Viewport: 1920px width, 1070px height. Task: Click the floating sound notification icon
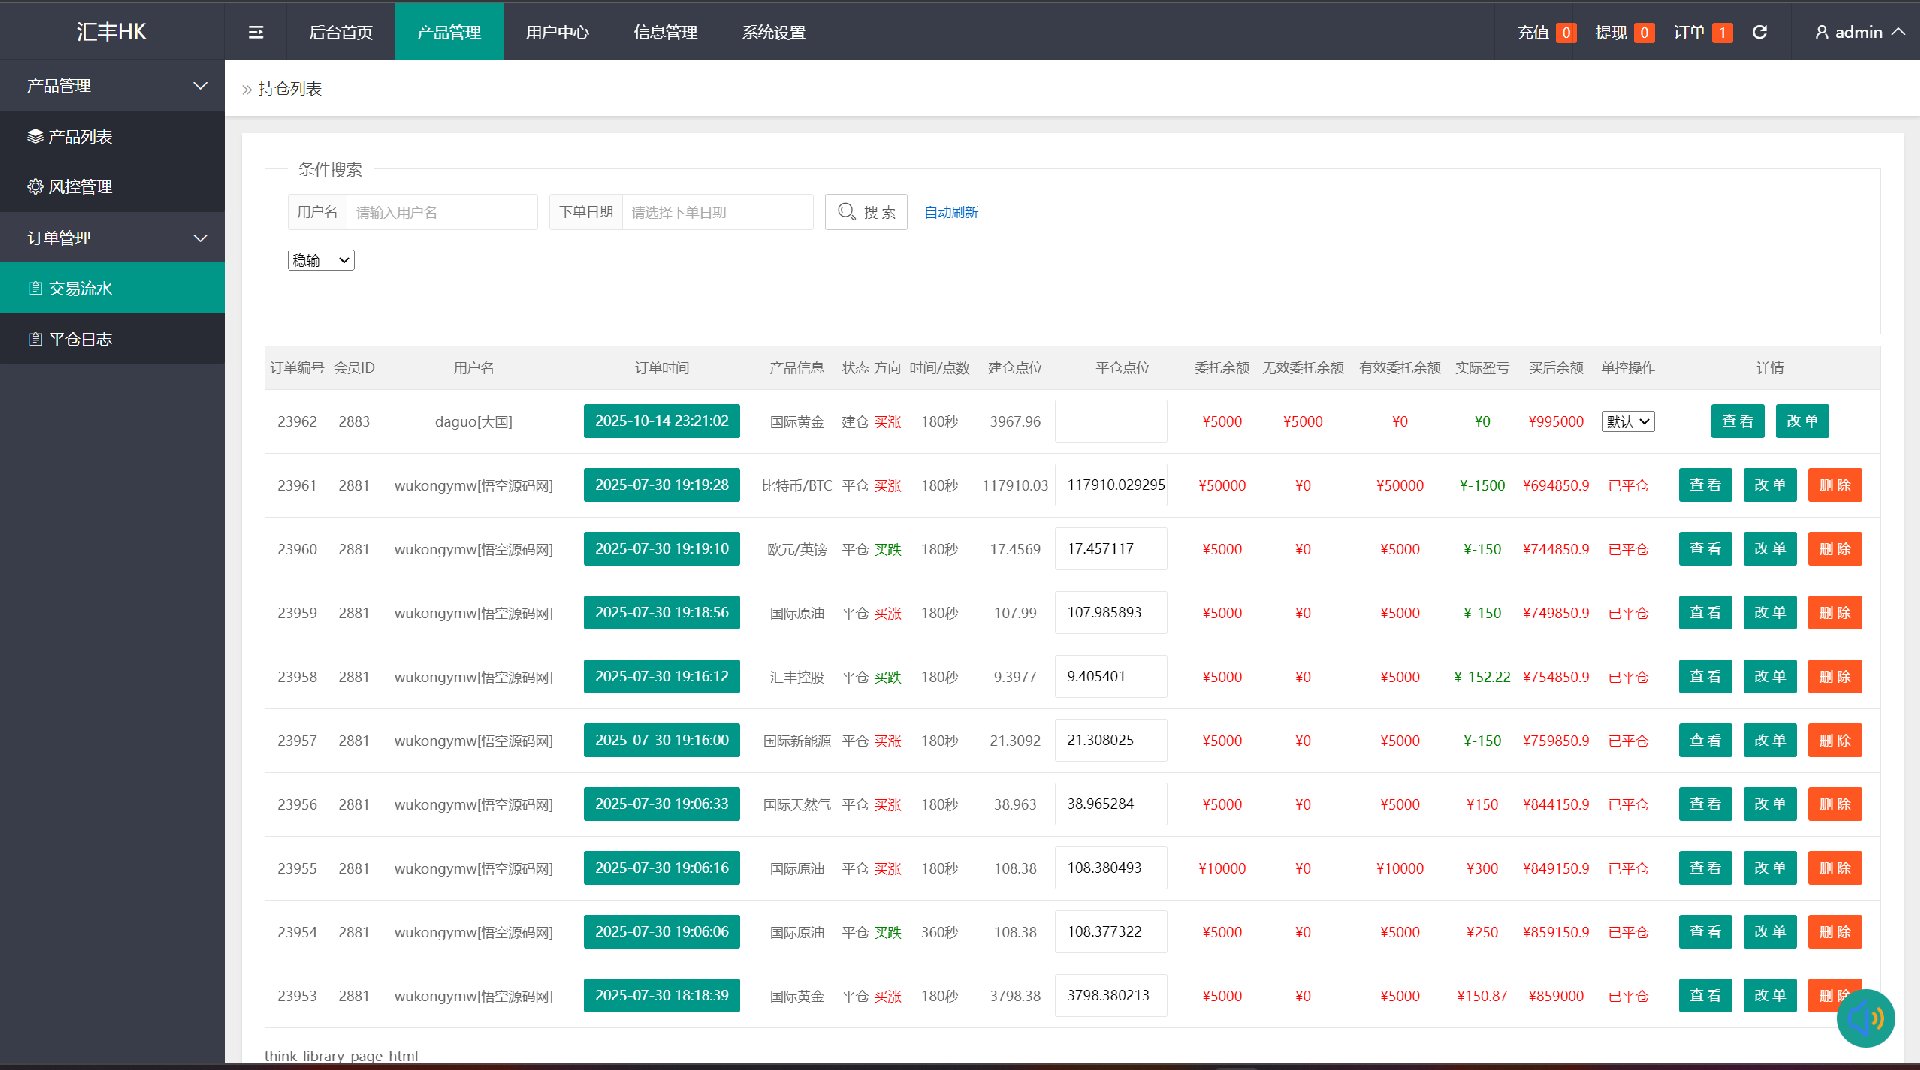click(1865, 1018)
